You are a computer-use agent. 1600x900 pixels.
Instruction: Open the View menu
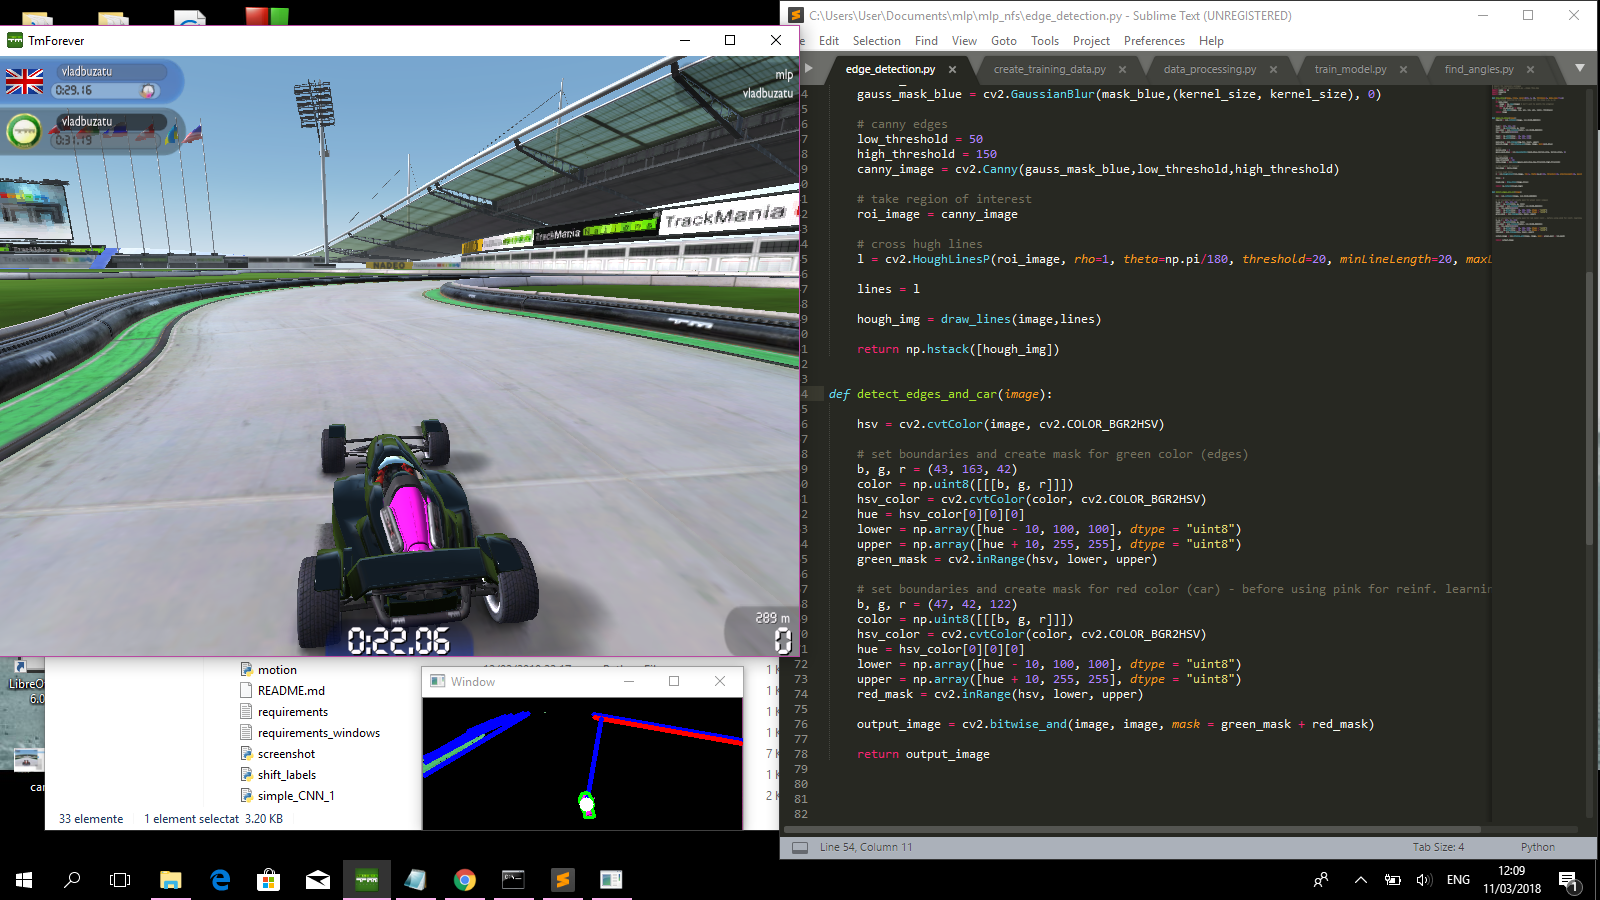(964, 41)
